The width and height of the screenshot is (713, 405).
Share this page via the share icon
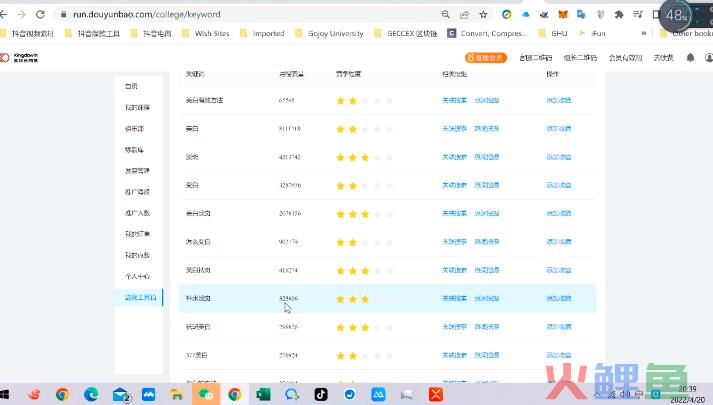click(464, 15)
